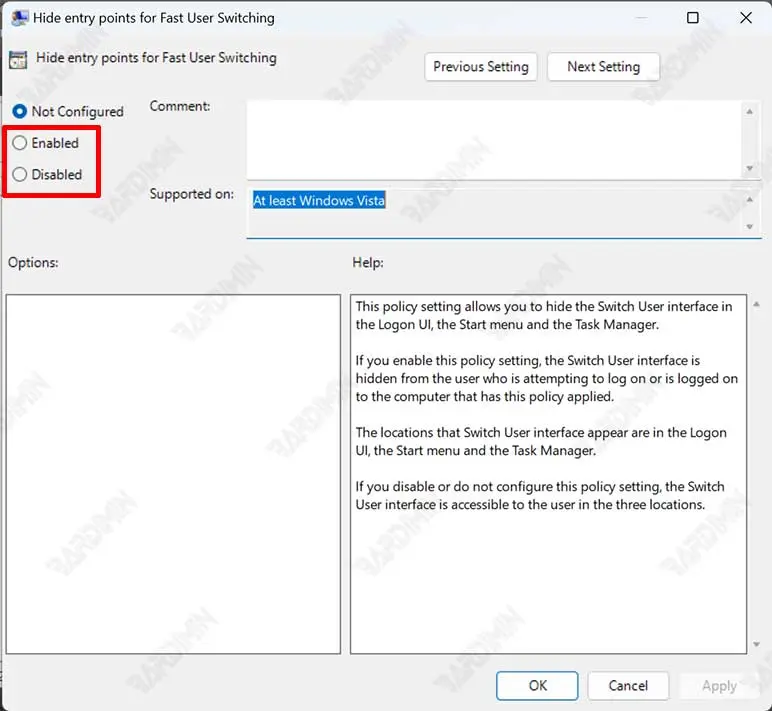The height and width of the screenshot is (711, 772).
Task: Click the policy heading text beside icon
Action: pos(156,58)
